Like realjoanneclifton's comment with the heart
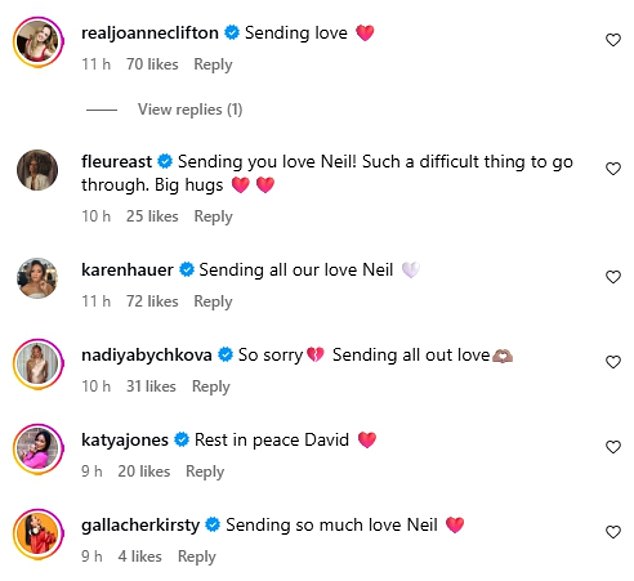The image size is (634, 581). pyautogui.click(x=613, y=40)
